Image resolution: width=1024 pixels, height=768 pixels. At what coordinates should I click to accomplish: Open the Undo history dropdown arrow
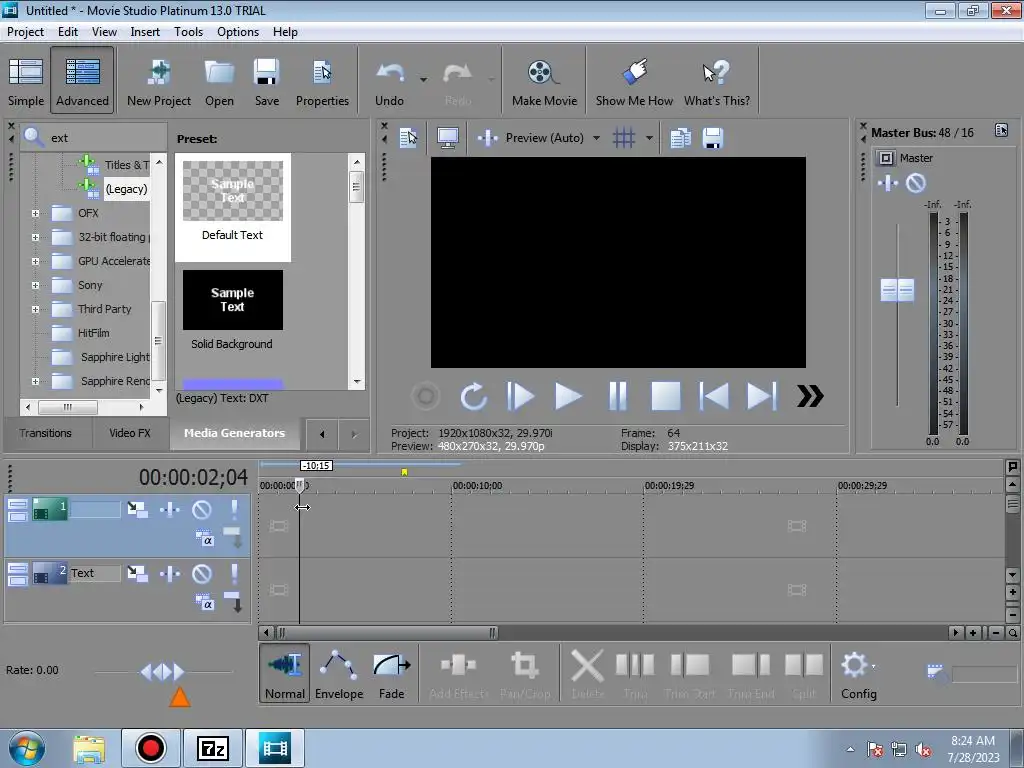(x=423, y=80)
